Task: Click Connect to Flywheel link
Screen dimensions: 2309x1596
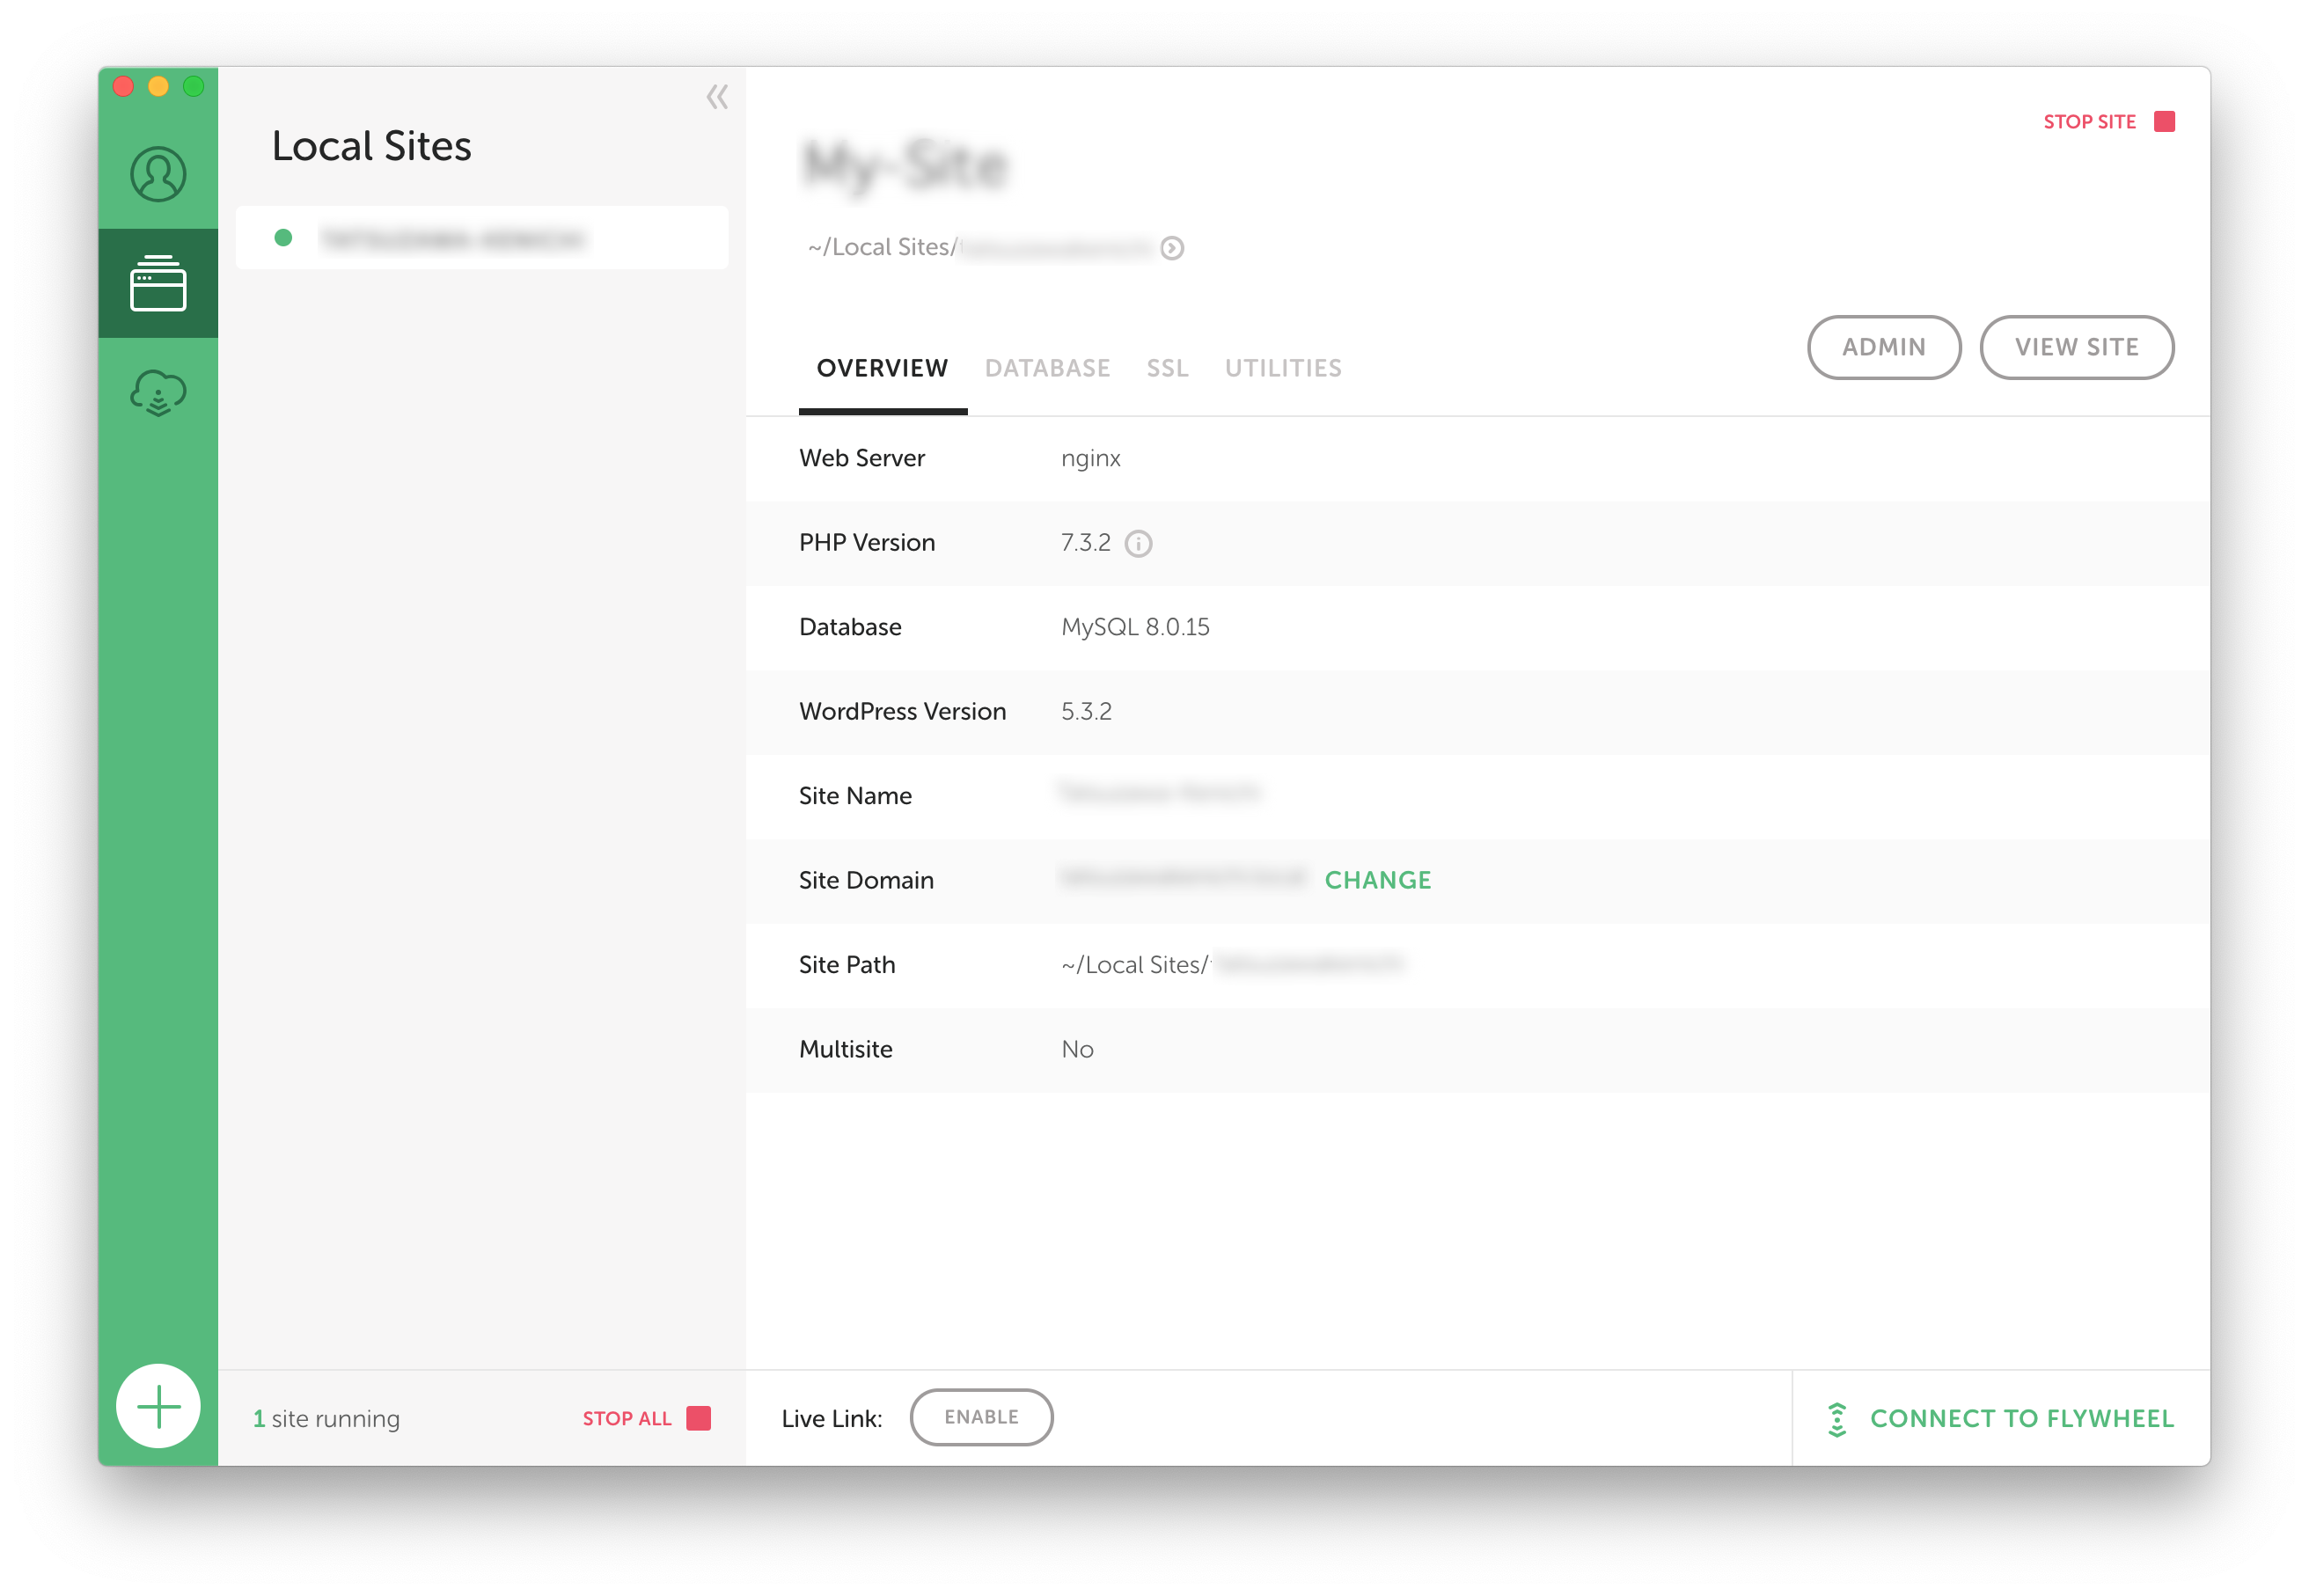Action: pos(2021,1418)
